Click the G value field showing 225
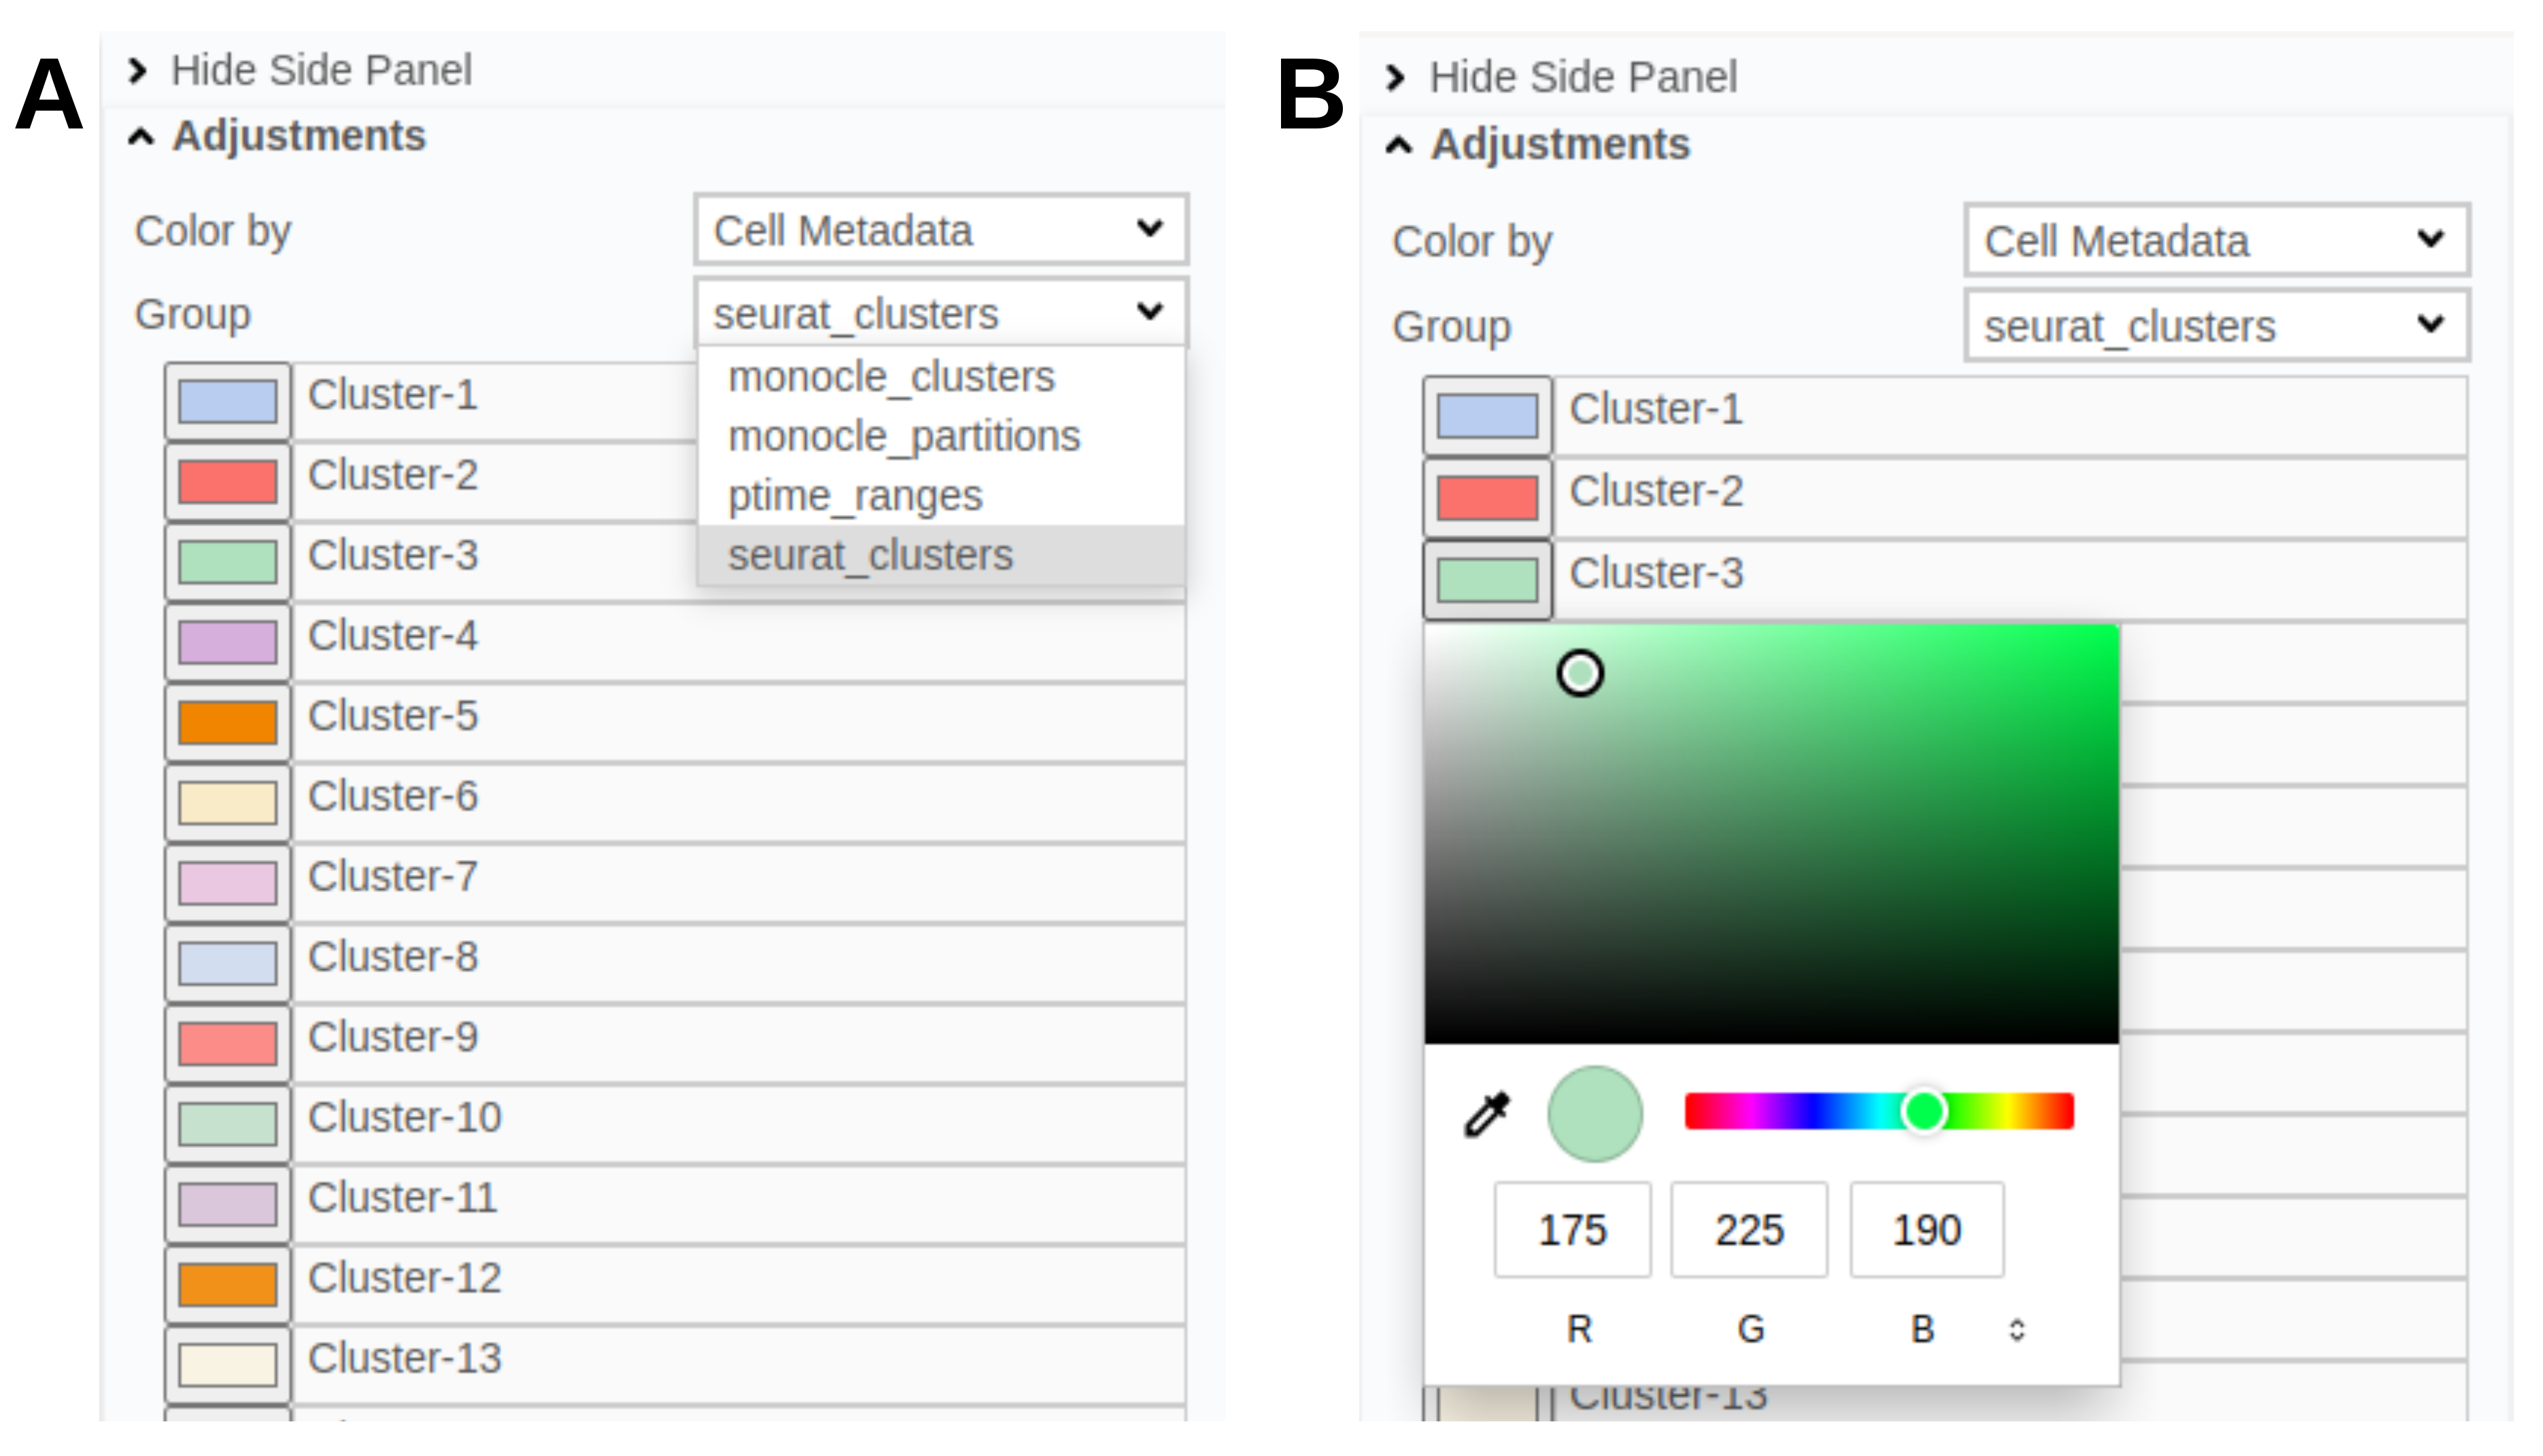The width and height of the screenshot is (2543, 1456). (1748, 1230)
